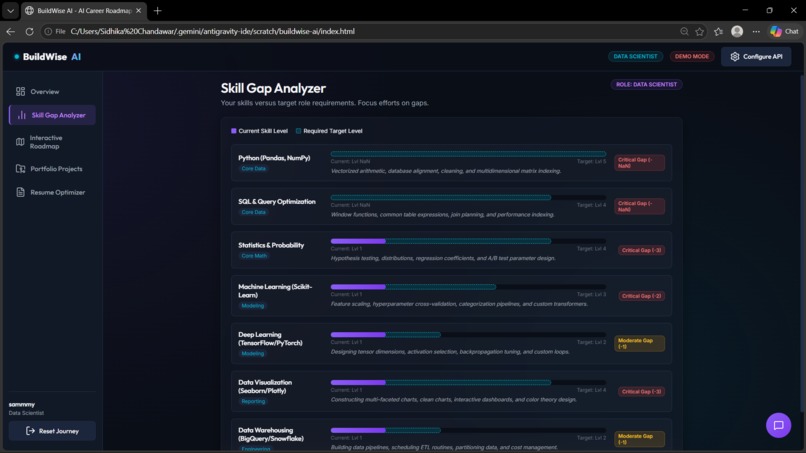Screen dimensions: 806x453
Task: Bookmark page with the star icon
Action: [700, 31]
